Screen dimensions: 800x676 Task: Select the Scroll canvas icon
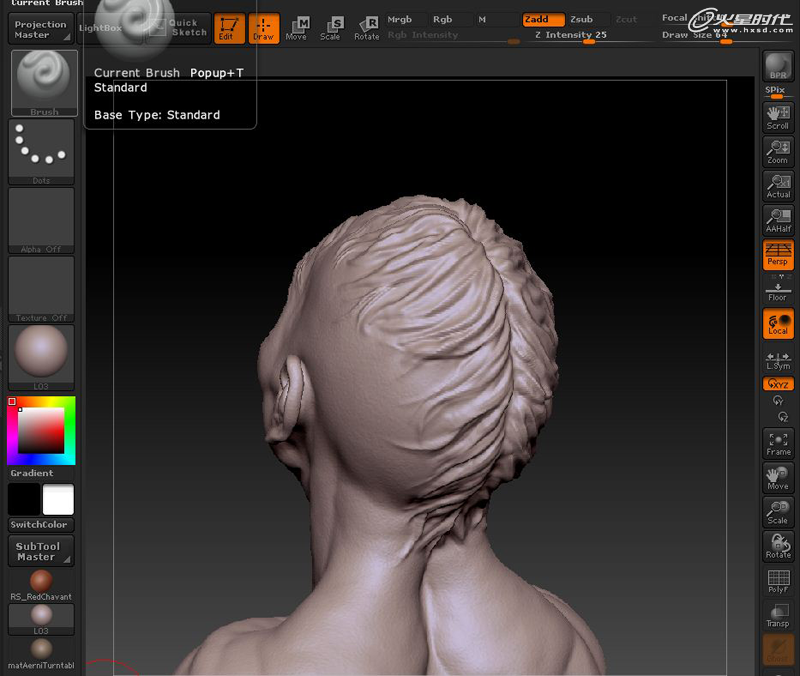click(x=778, y=117)
